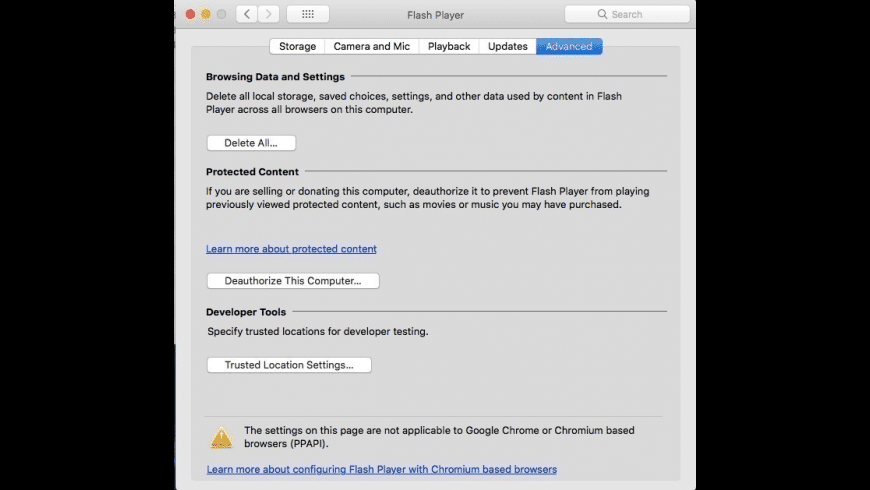Close the Flash Player window

(x=190, y=14)
